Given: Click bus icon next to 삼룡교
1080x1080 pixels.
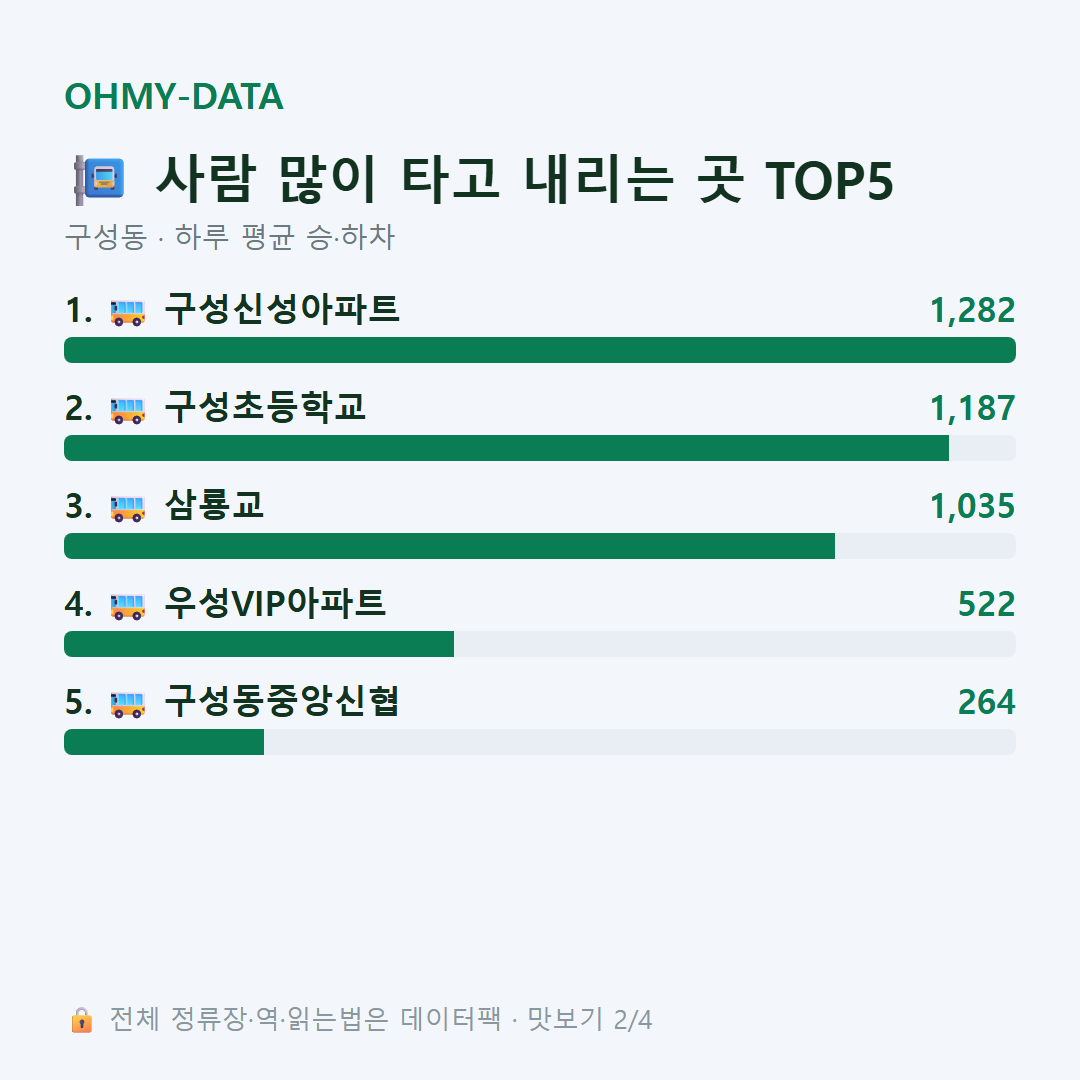Looking at the screenshot, I should coord(127,508).
